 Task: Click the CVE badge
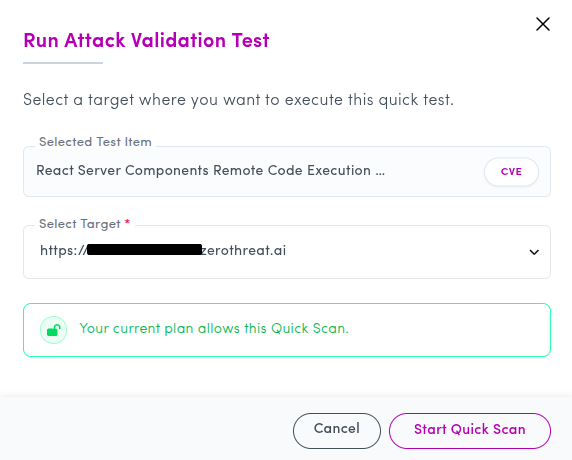click(511, 171)
